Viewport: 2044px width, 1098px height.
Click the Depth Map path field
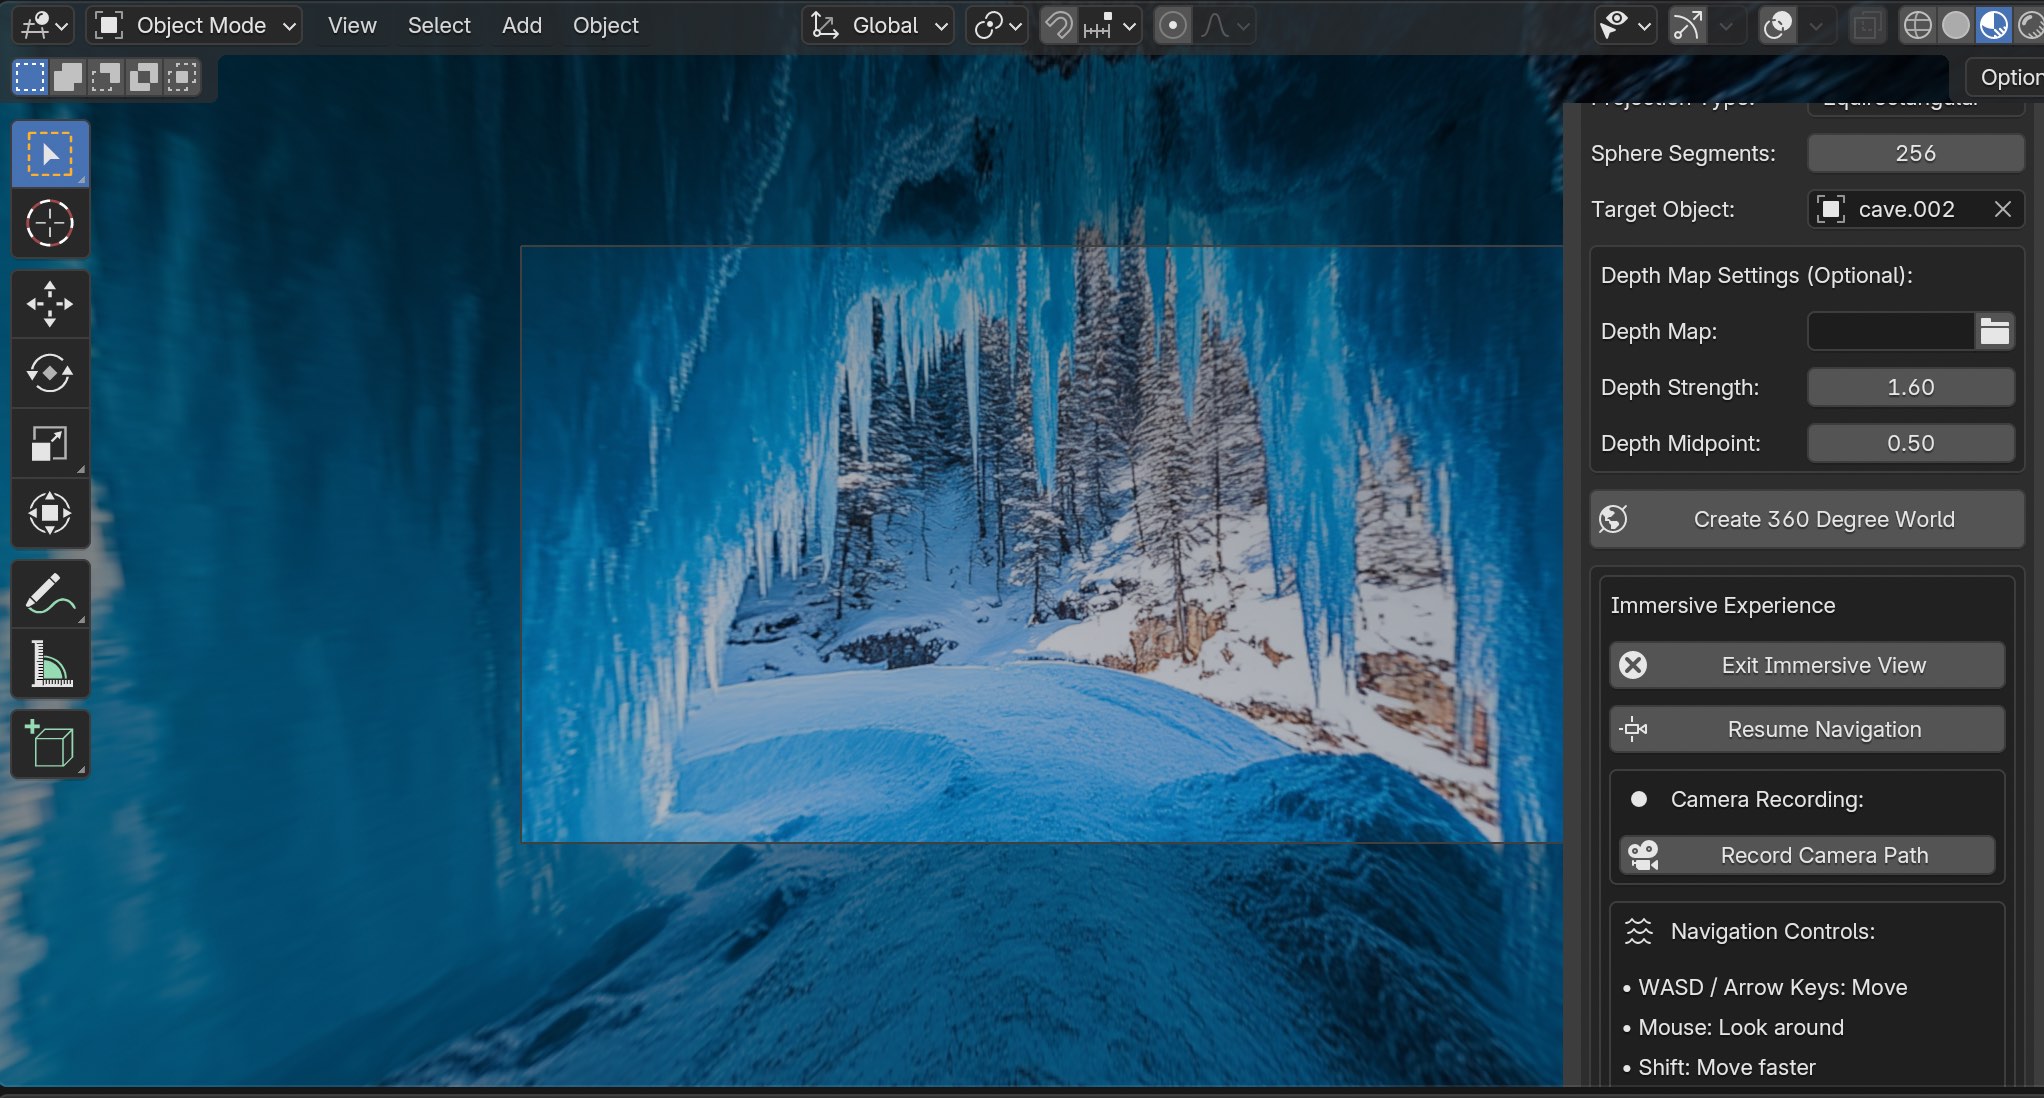(x=1890, y=331)
